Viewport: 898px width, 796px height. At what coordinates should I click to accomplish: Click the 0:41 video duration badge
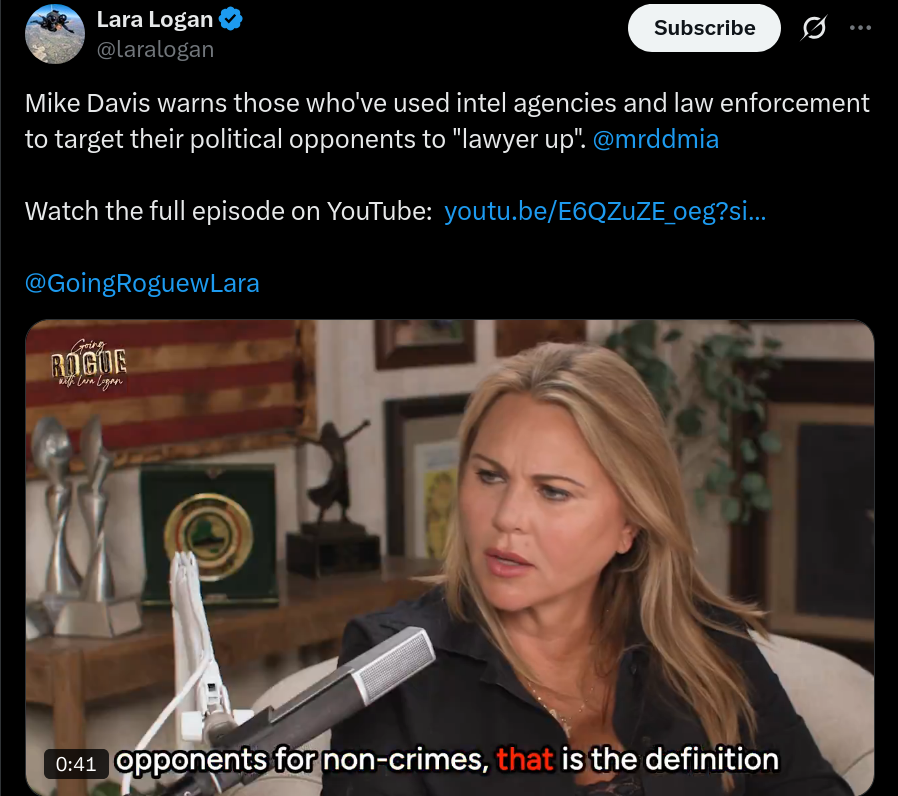click(x=76, y=764)
